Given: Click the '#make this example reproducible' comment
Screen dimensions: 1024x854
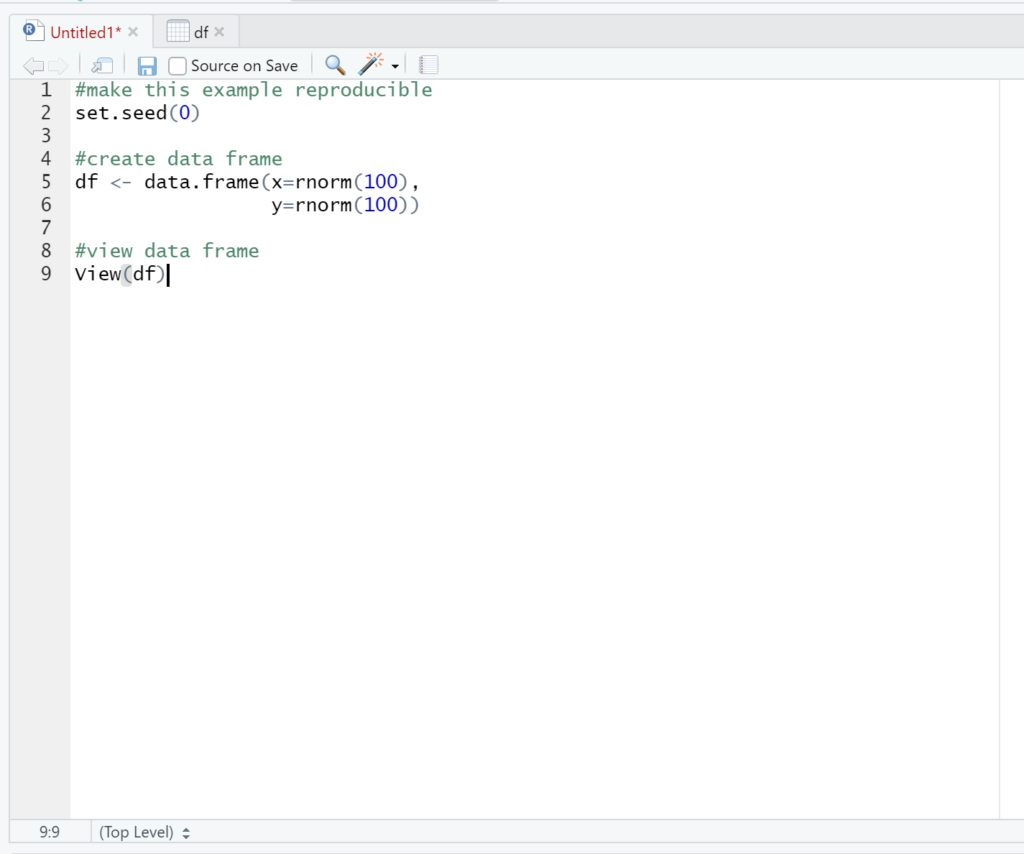Looking at the screenshot, I should click(253, 90).
